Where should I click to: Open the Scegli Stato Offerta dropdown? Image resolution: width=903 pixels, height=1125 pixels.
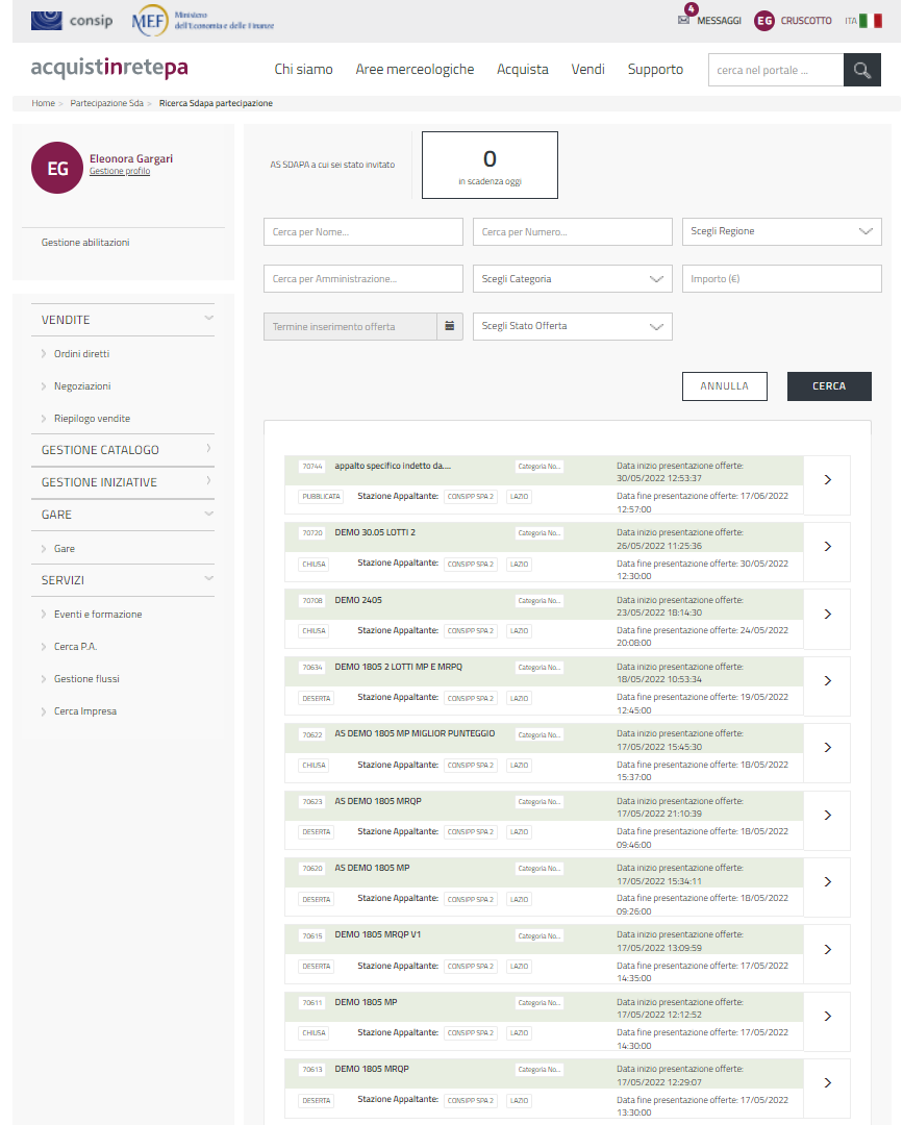572,326
